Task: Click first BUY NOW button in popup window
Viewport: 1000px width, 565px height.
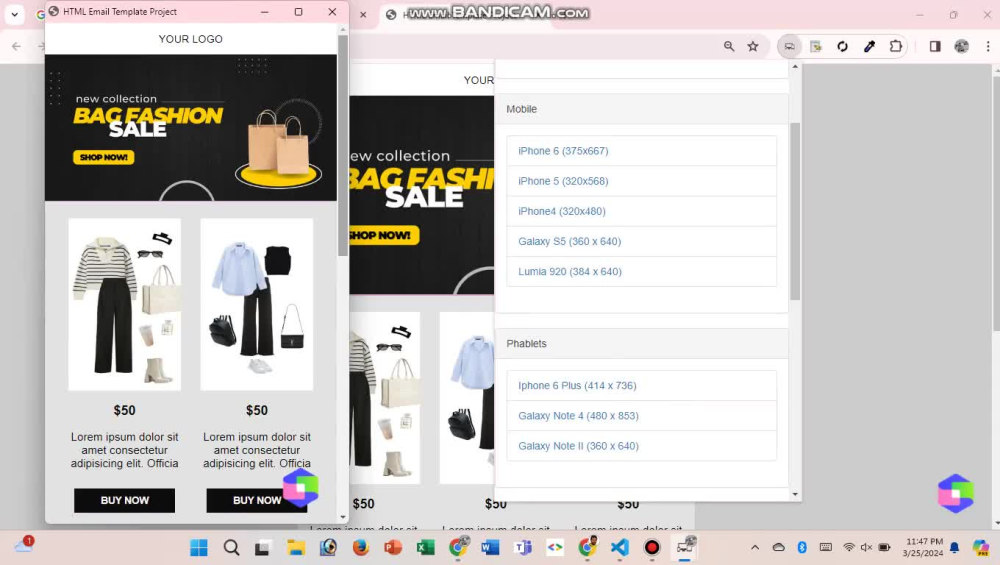Action: (x=124, y=501)
